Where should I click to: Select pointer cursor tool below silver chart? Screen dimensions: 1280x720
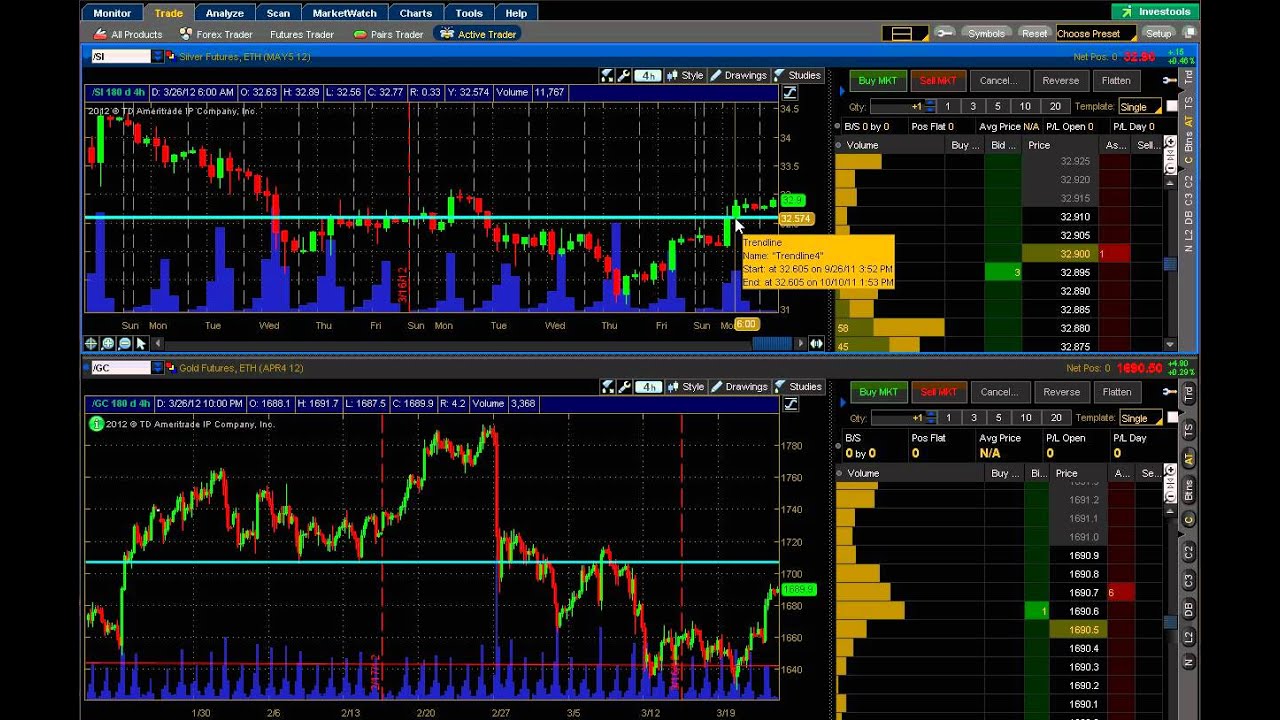tap(141, 343)
